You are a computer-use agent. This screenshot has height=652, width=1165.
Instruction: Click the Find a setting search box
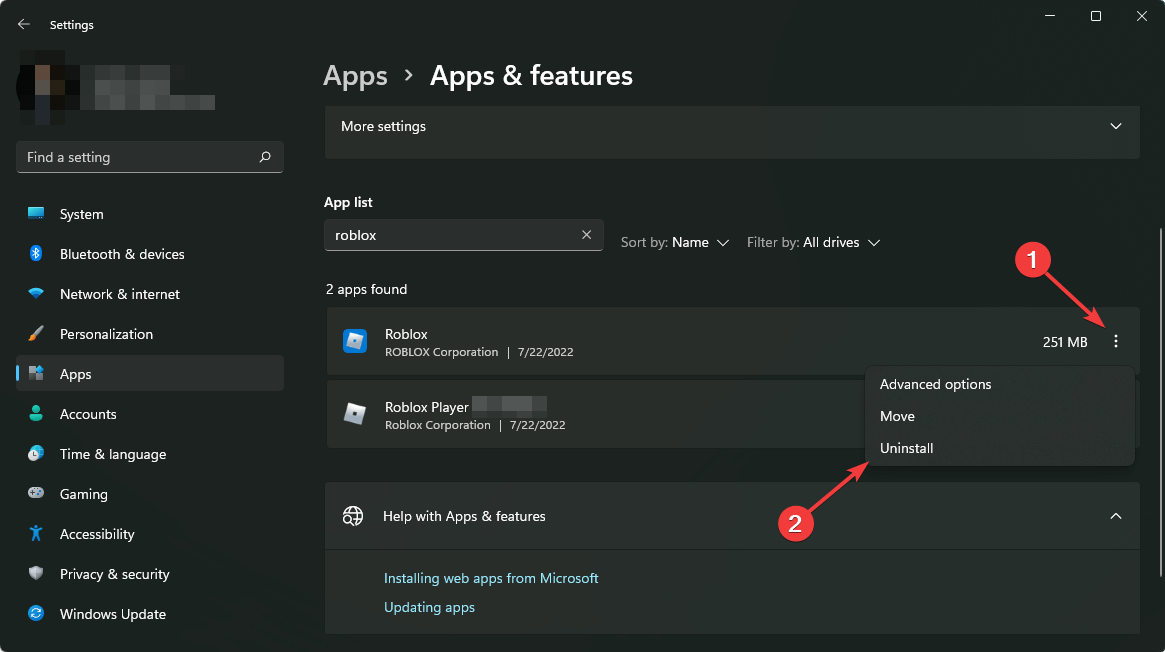[x=149, y=157]
